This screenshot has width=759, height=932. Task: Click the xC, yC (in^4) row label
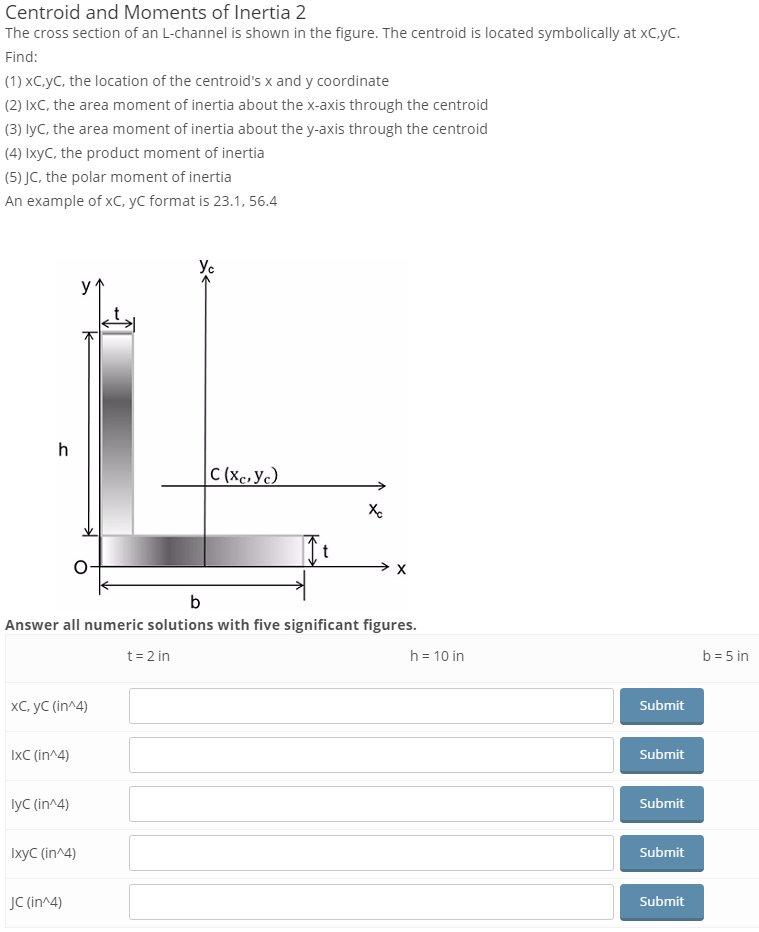[x=46, y=706]
